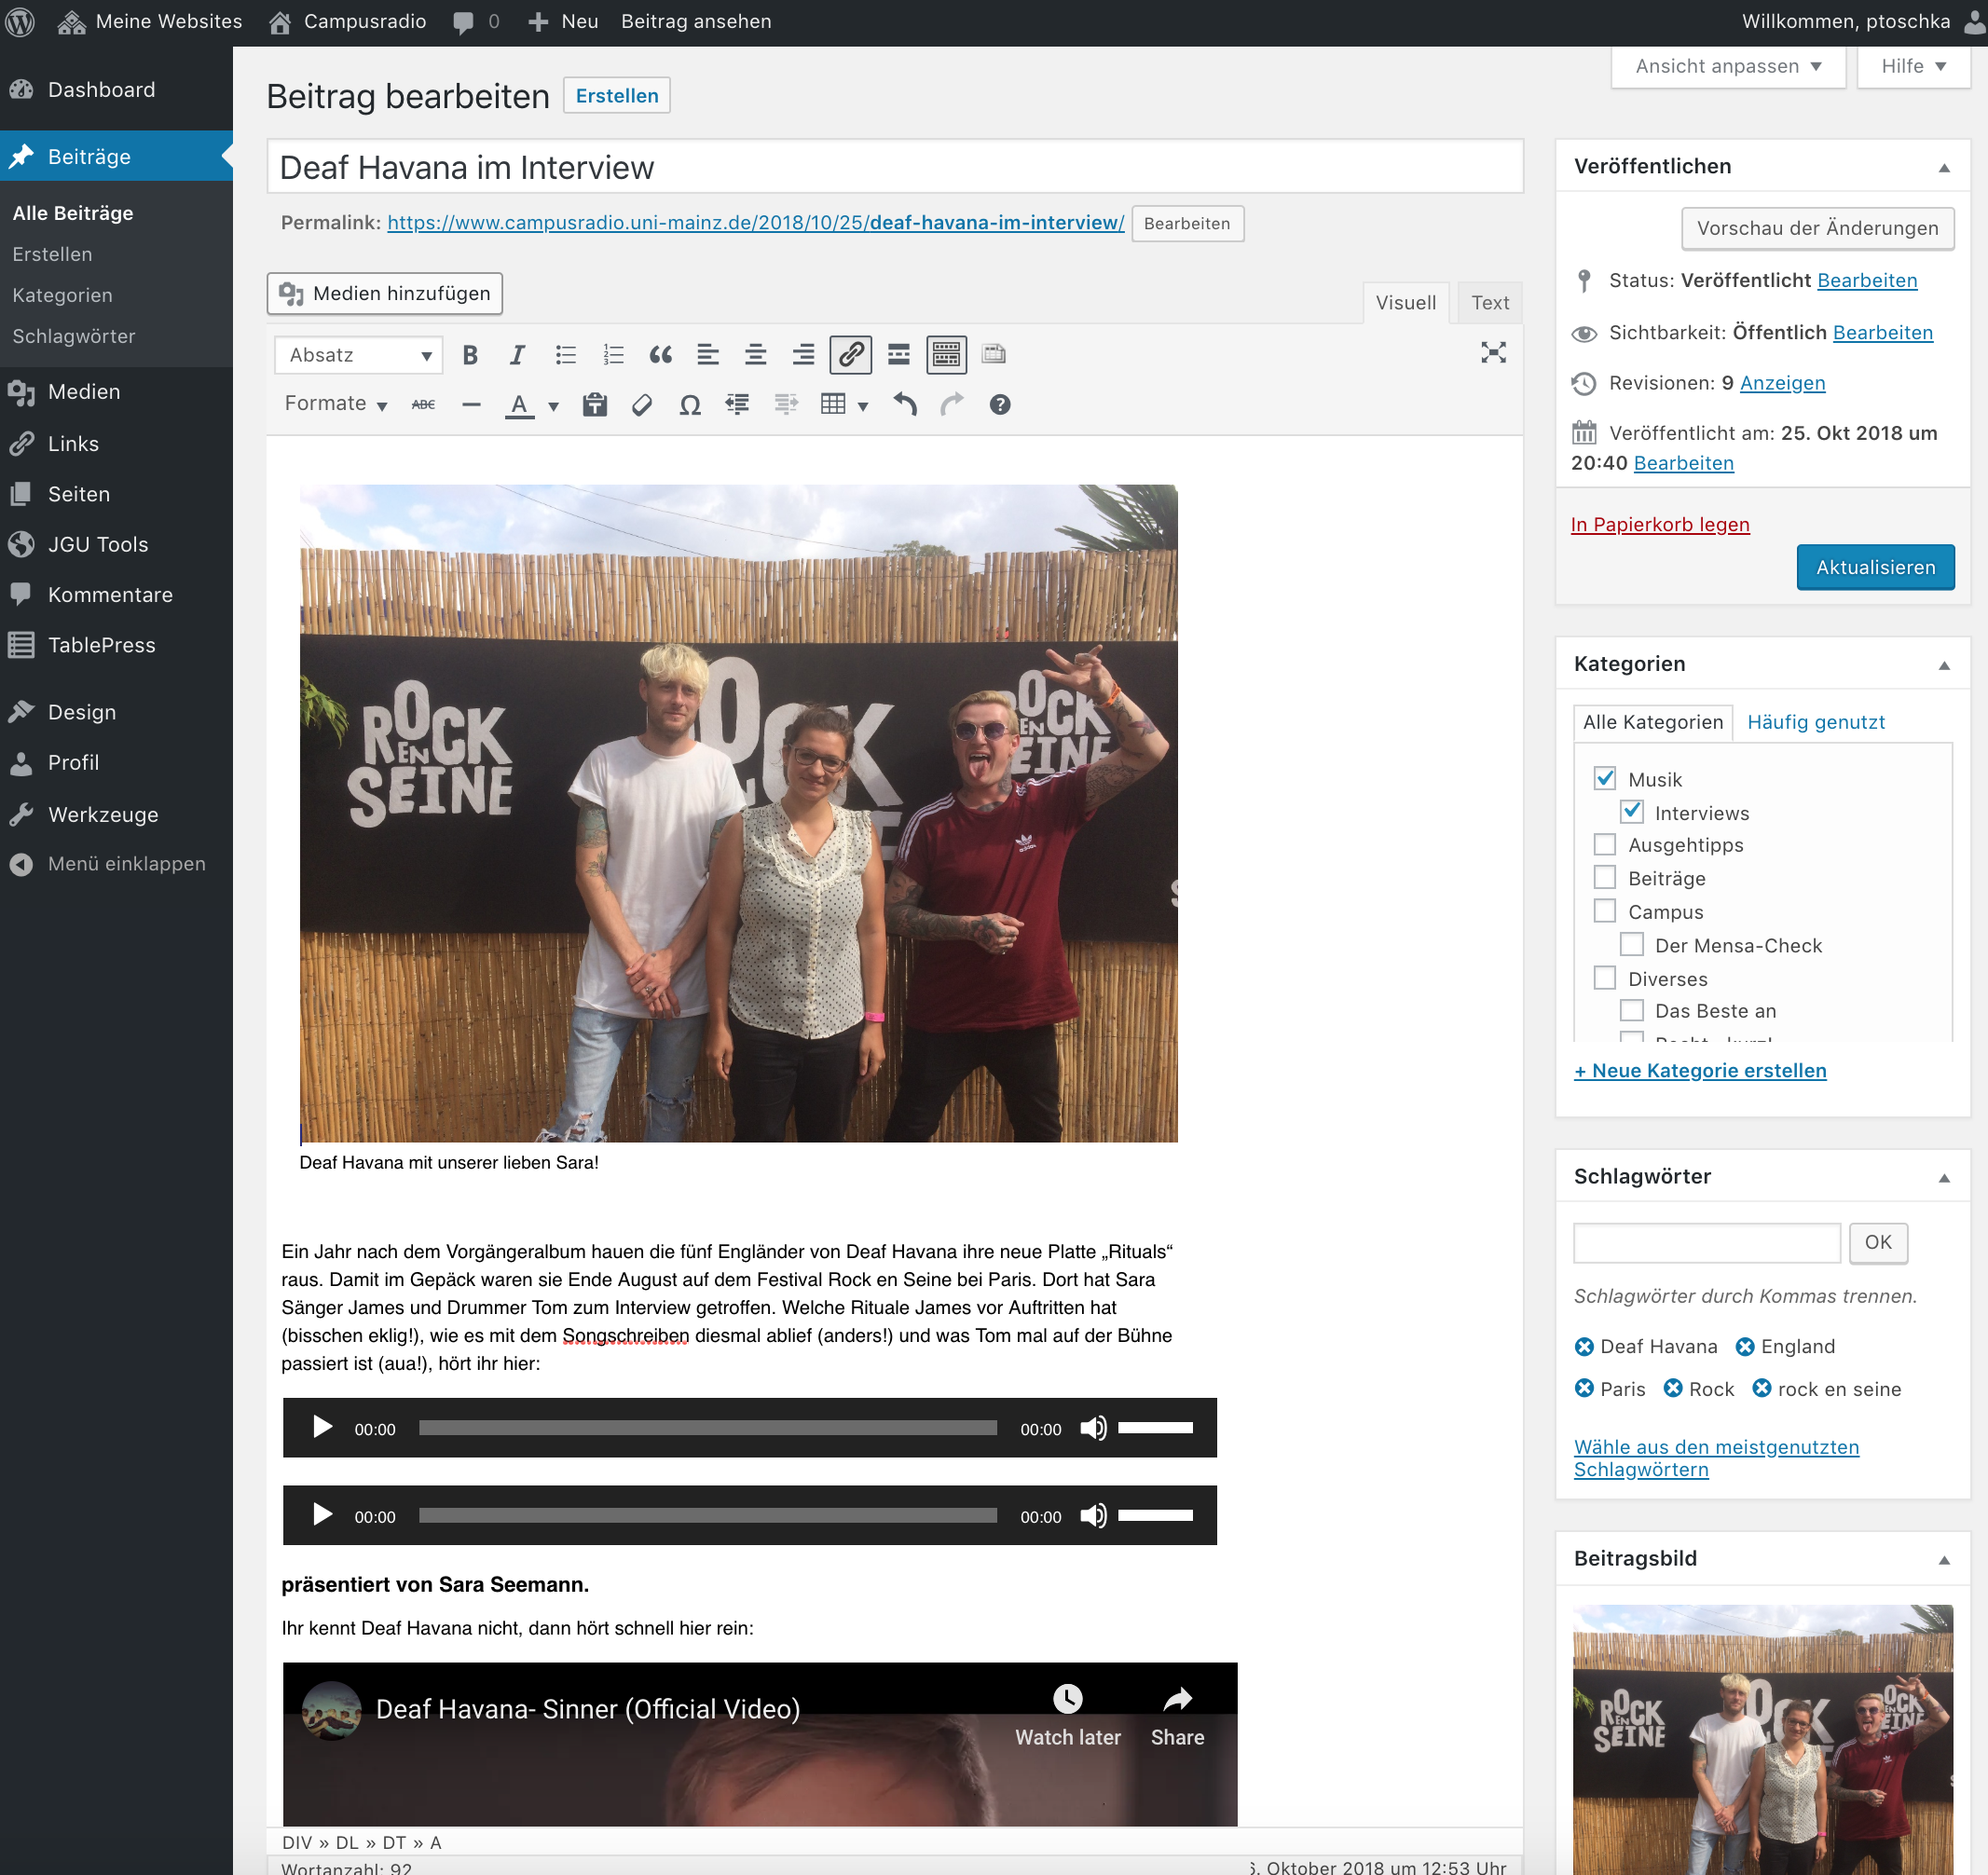This screenshot has height=1875, width=1988.
Task: Check the Das Beste an category
Action: point(1632,1011)
